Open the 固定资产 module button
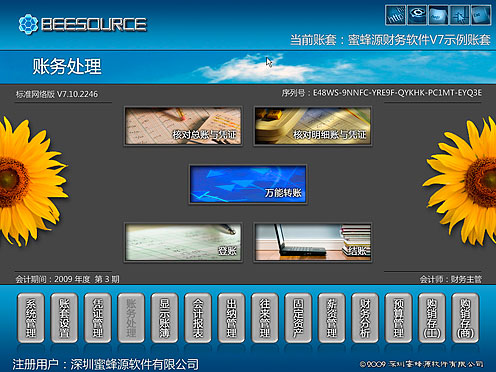Viewport: 496px width, 372px height. click(298, 318)
